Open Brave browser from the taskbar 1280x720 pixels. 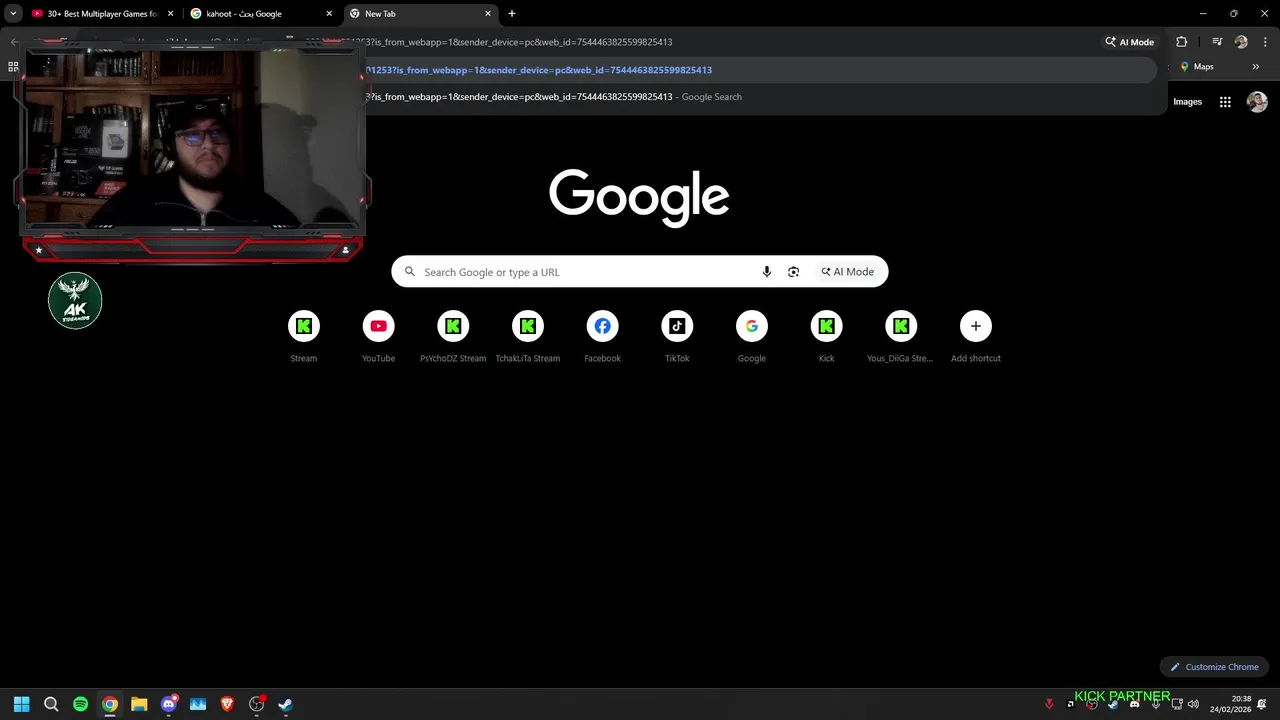tap(227, 704)
